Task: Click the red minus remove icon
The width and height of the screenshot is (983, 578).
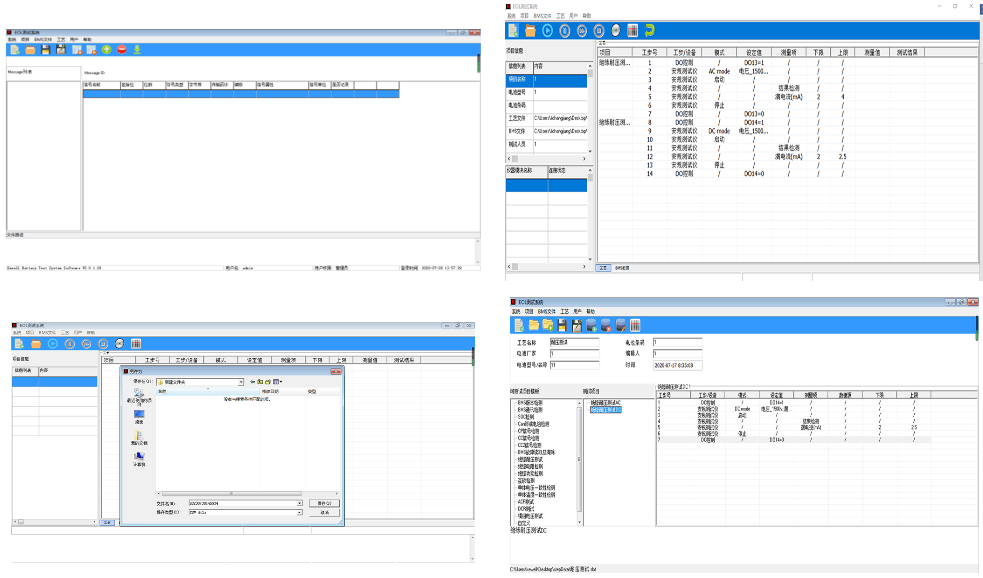Action: point(122,50)
